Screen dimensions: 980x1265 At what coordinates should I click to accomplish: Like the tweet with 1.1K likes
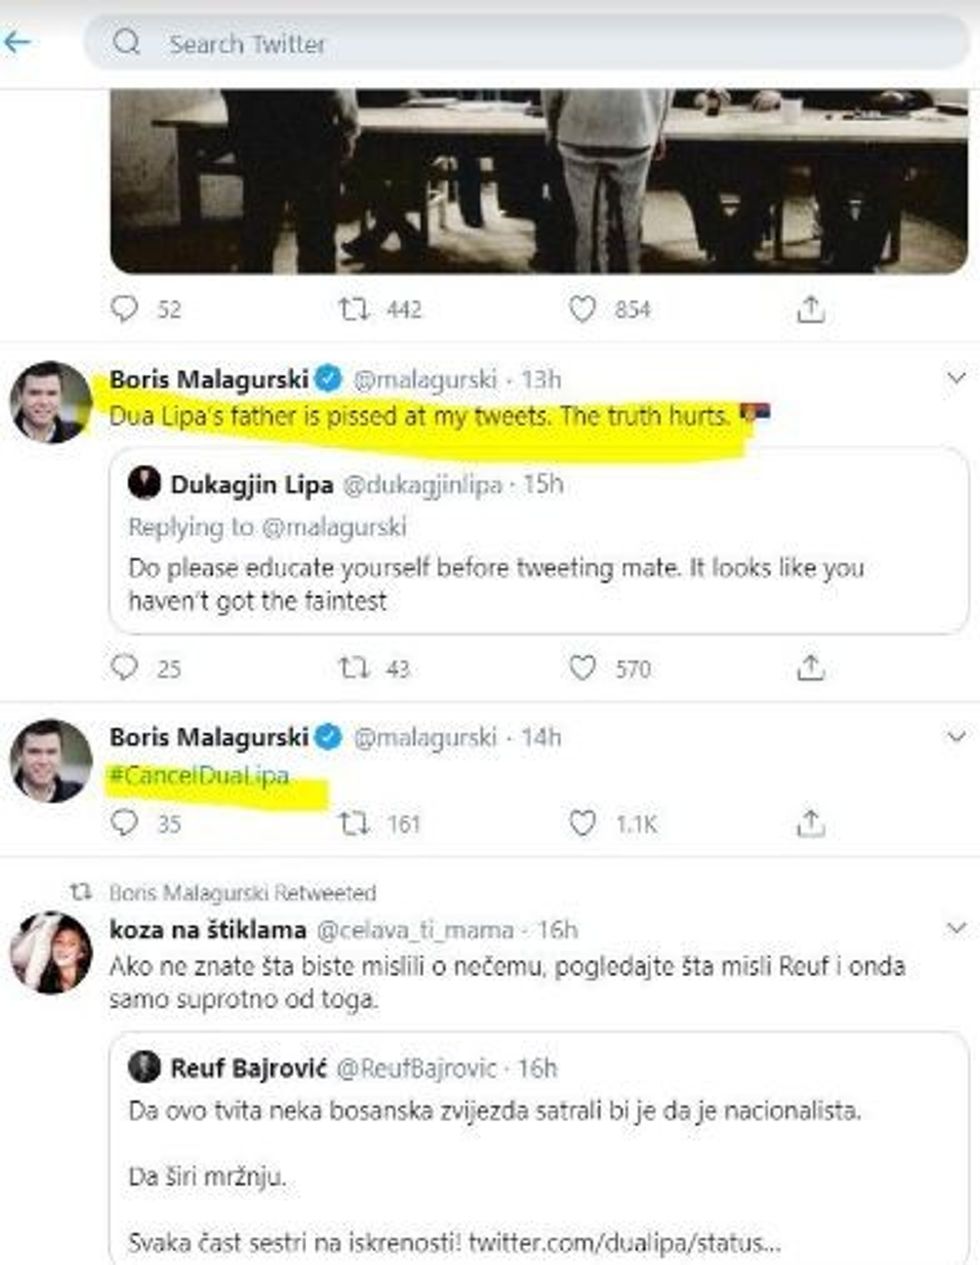click(582, 823)
